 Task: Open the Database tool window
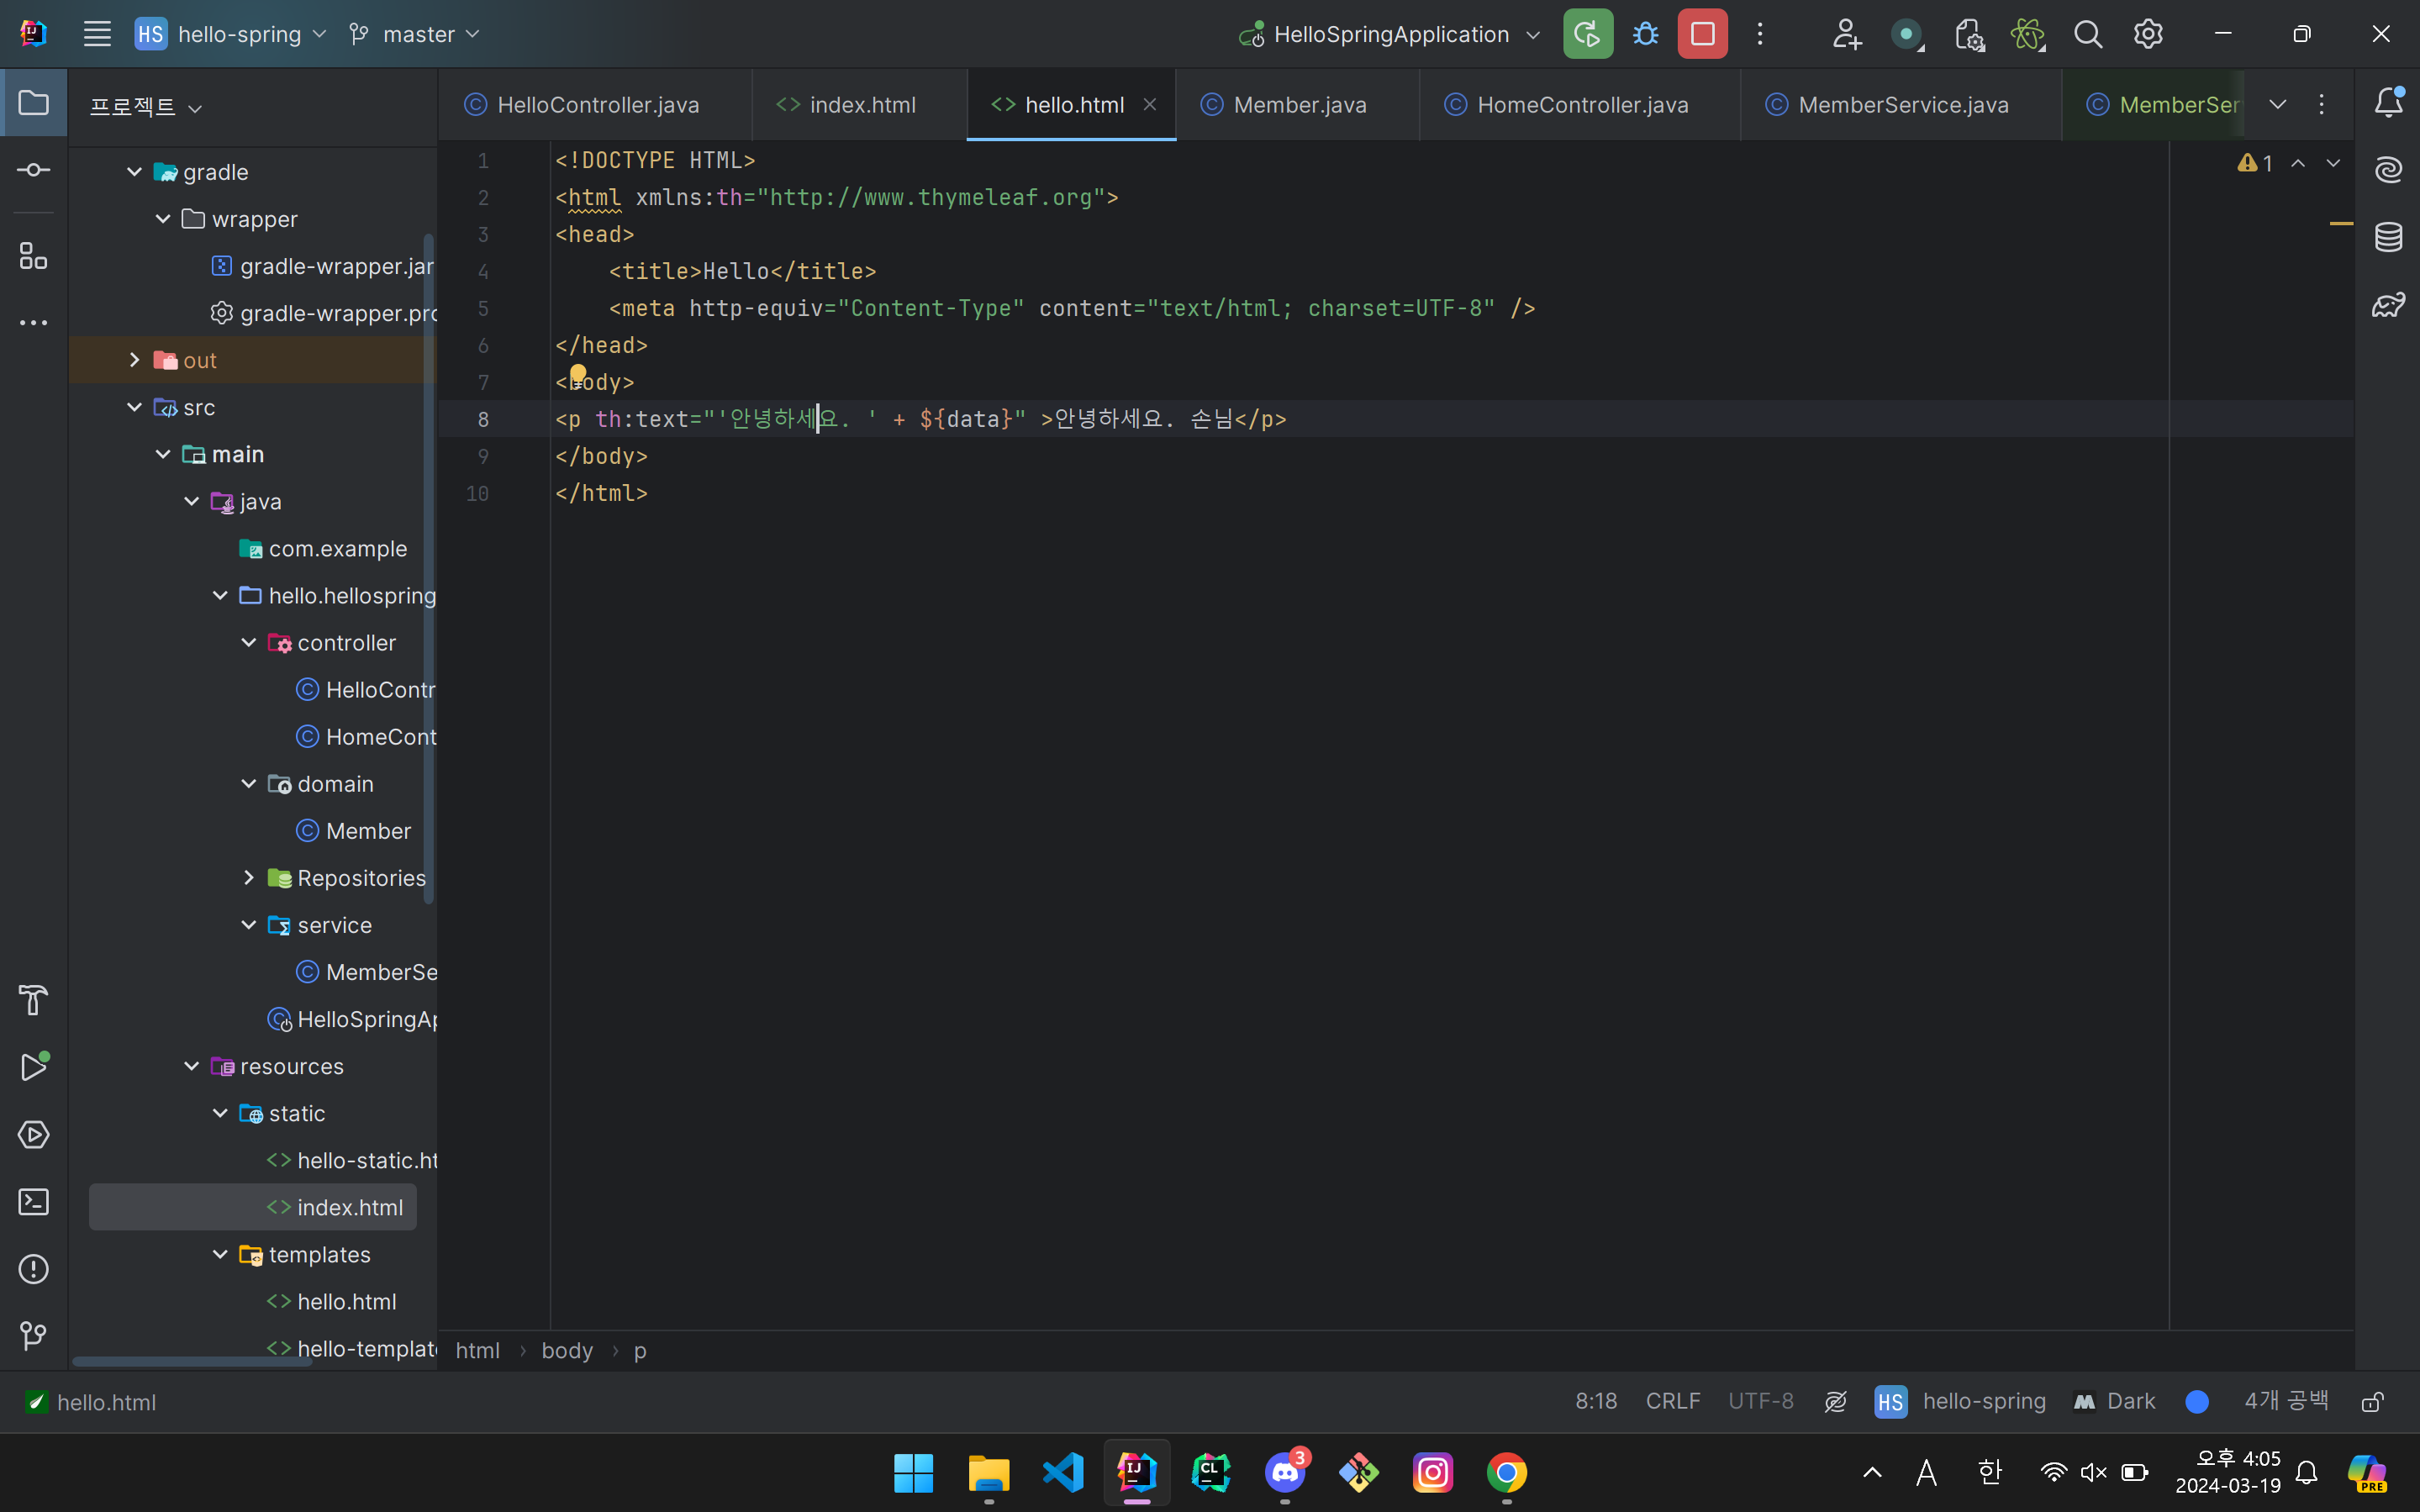coord(2388,237)
